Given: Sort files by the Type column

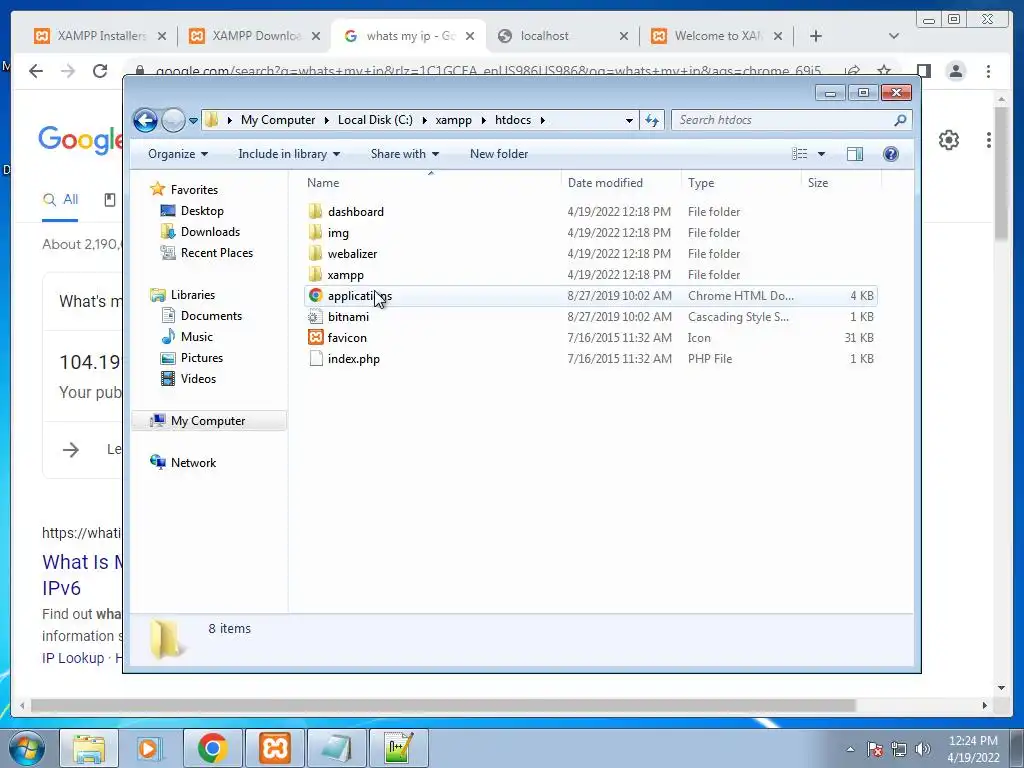Looking at the screenshot, I should [x=741, y=183].
